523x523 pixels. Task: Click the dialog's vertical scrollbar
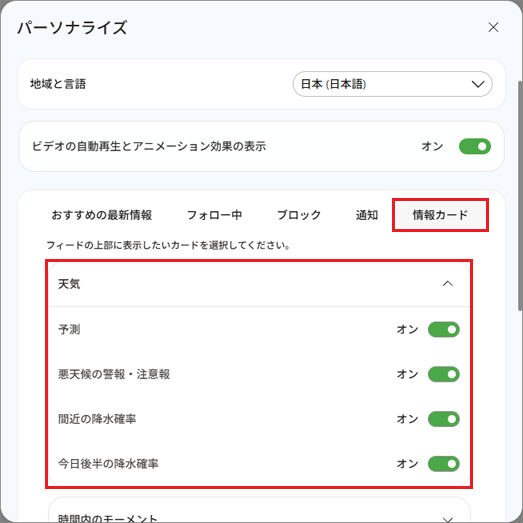pos(520,195)
